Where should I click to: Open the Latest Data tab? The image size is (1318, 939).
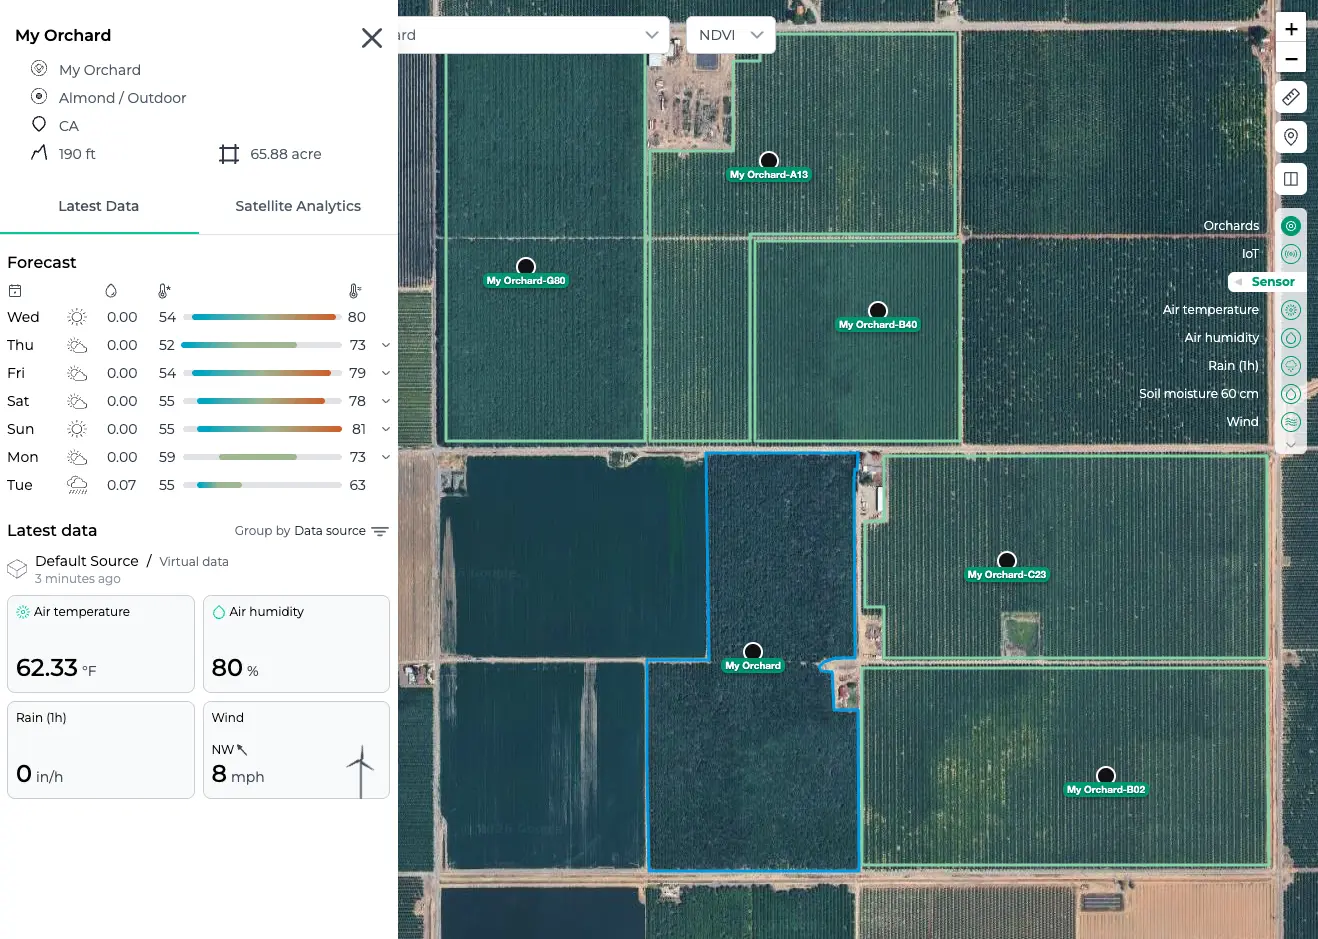pos(98,206)
